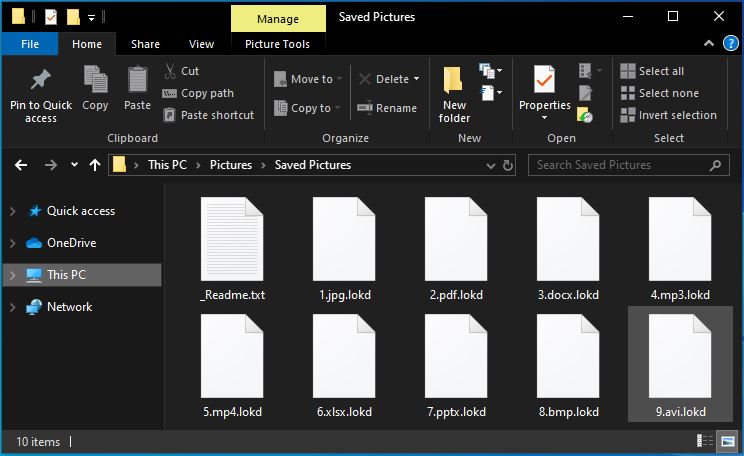Open the File tab

pyautogui.click(x=30, y=44)
